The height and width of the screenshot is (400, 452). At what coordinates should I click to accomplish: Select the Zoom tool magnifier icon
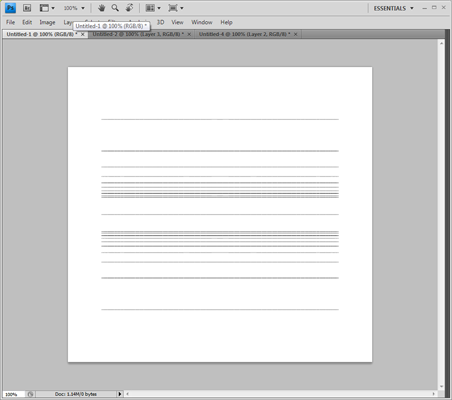(x=115, y=8)
